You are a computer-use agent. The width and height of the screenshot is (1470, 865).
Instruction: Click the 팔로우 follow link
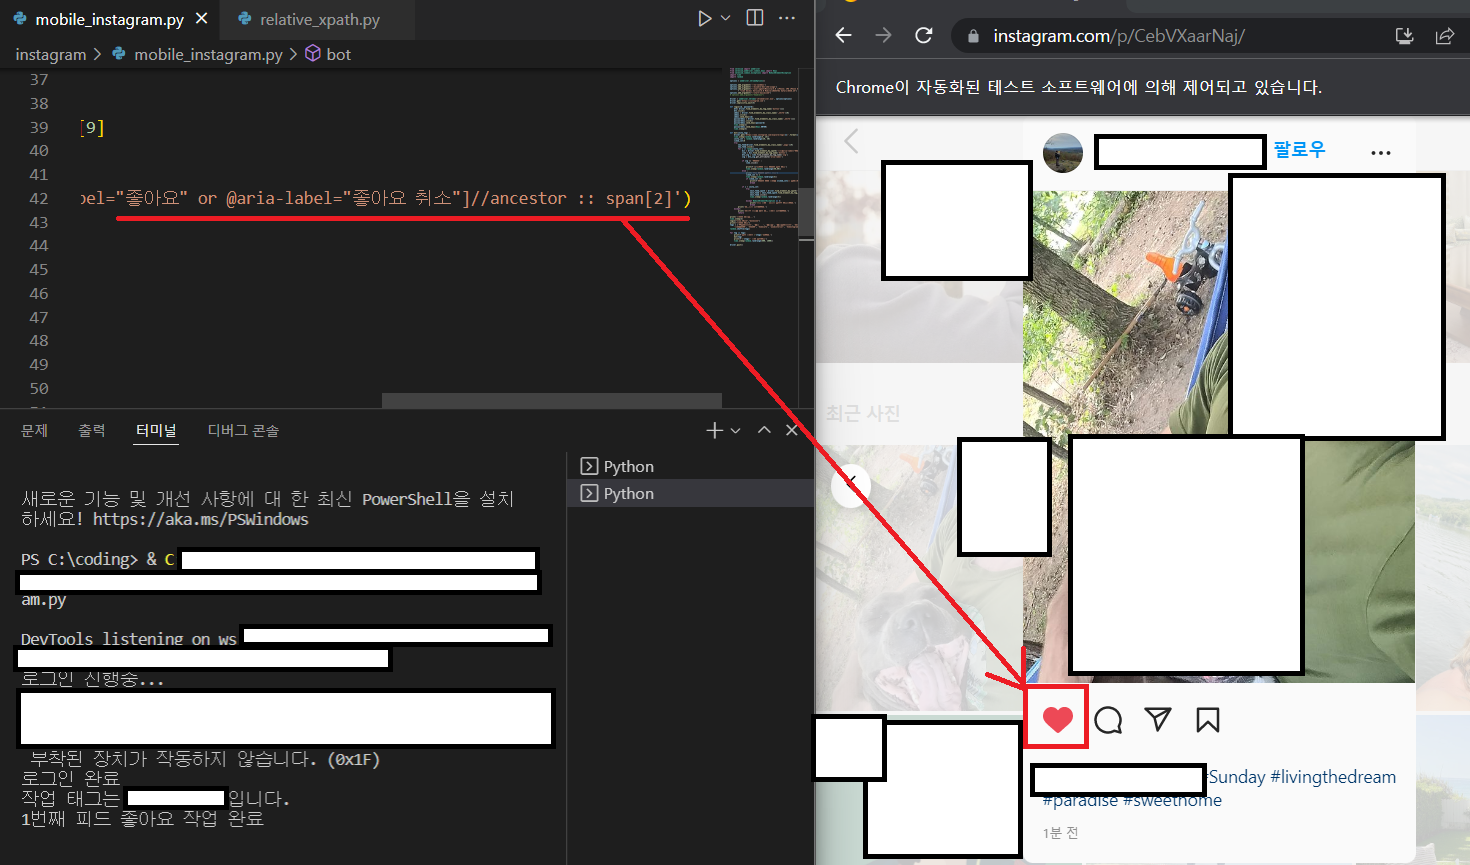coord(1299,150)
